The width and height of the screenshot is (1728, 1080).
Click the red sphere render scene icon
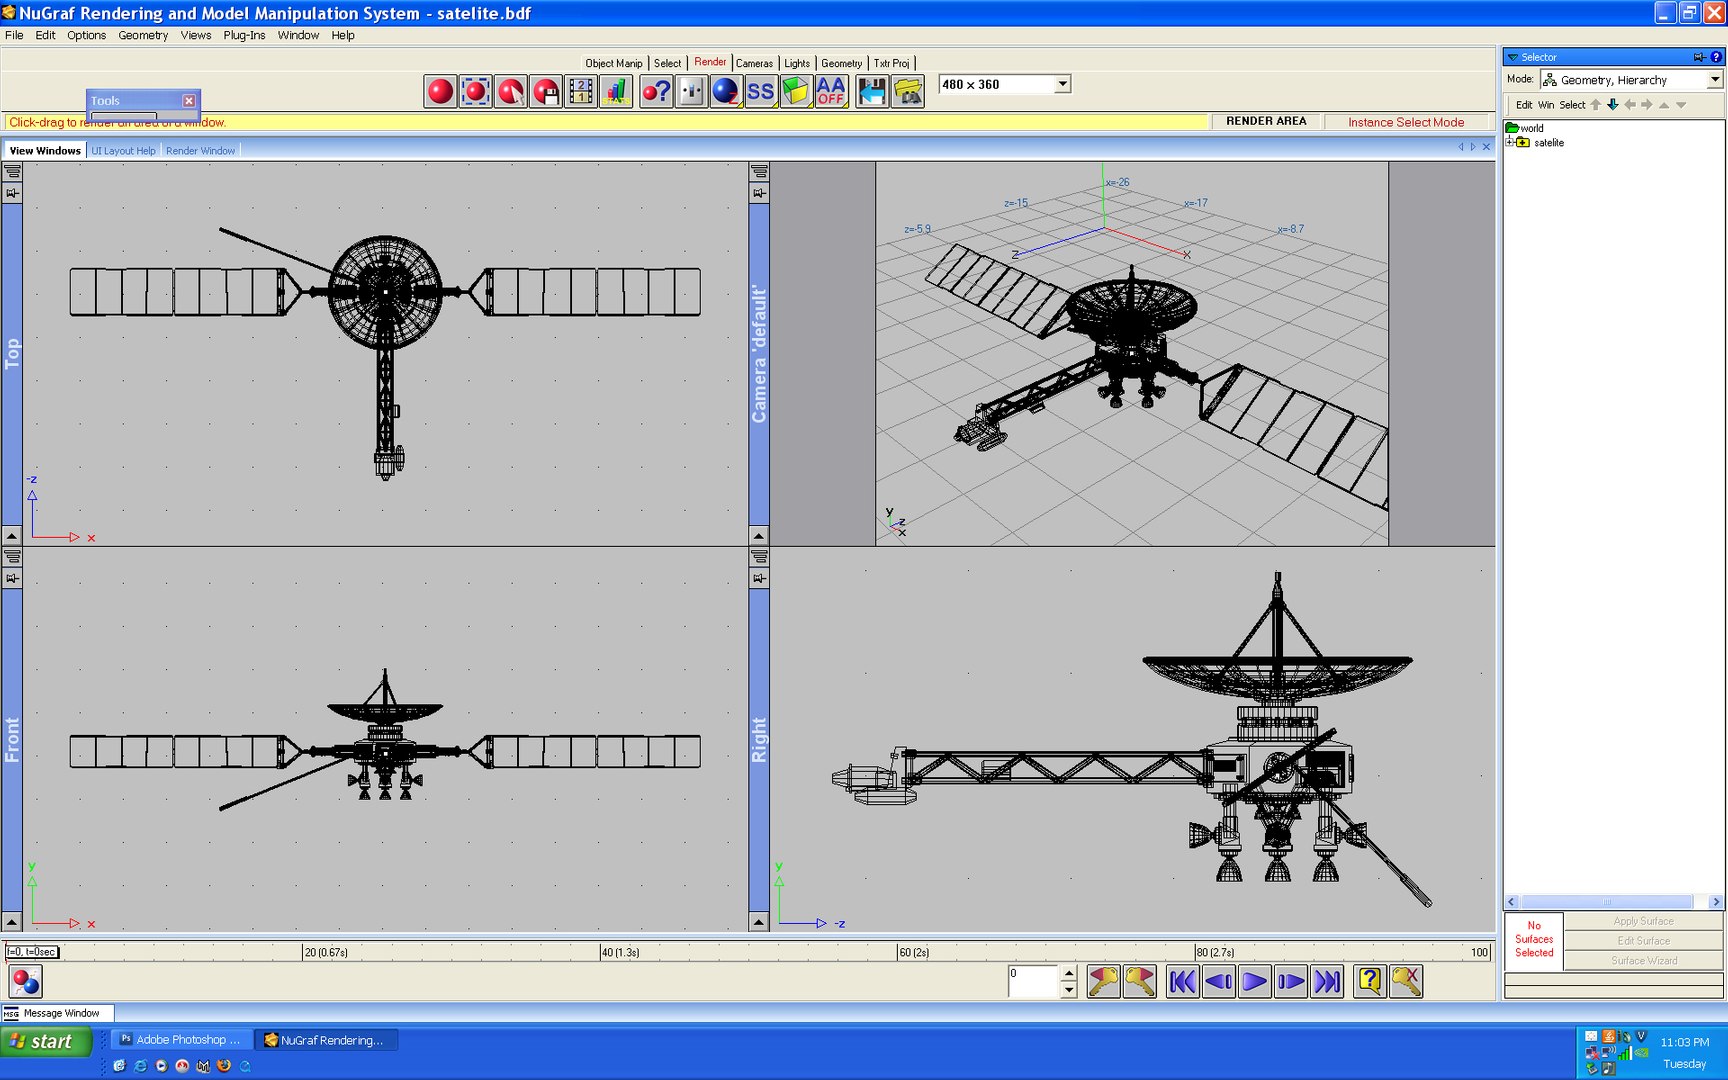[440, 92]
